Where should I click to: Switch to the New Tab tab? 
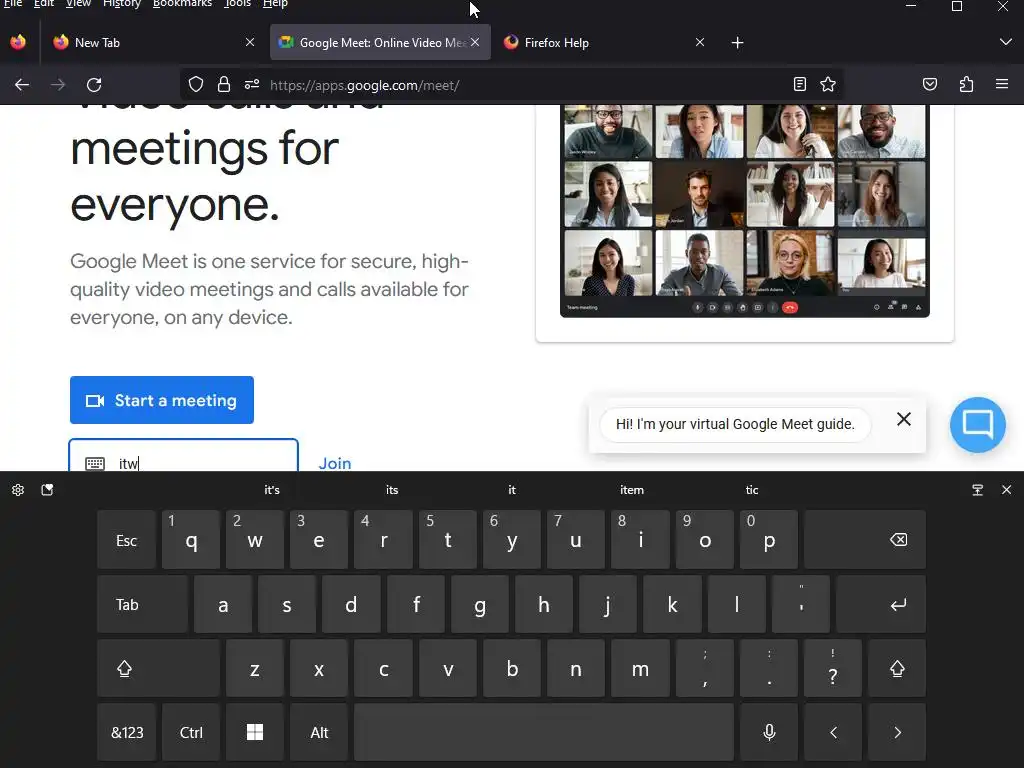(x=153, y=42)
